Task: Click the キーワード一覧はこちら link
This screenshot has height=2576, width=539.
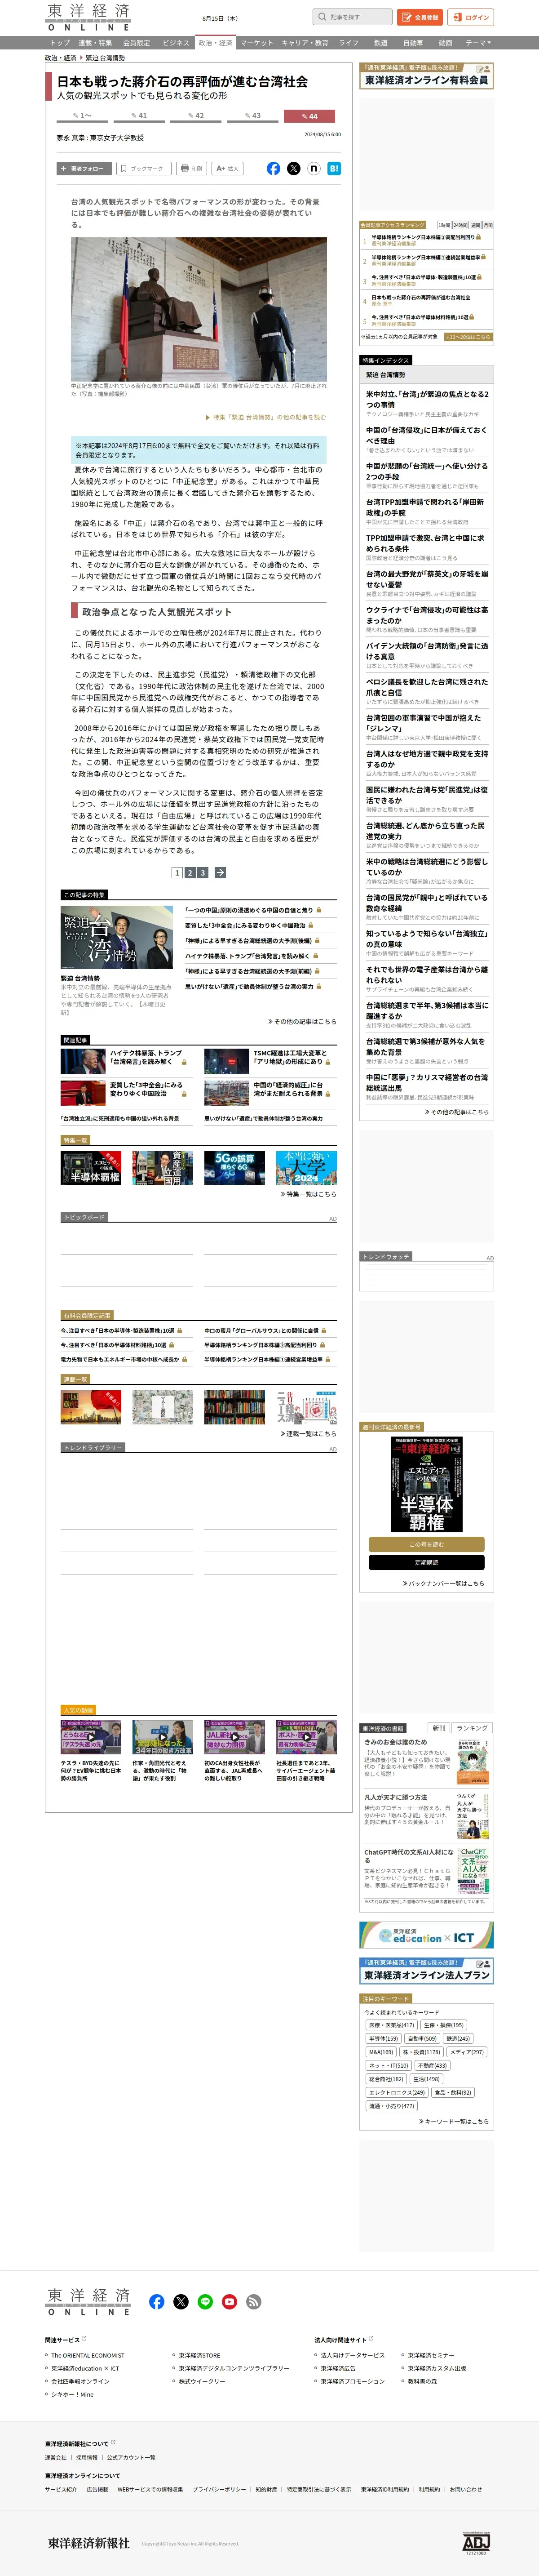Action: tap(454, 2121)
